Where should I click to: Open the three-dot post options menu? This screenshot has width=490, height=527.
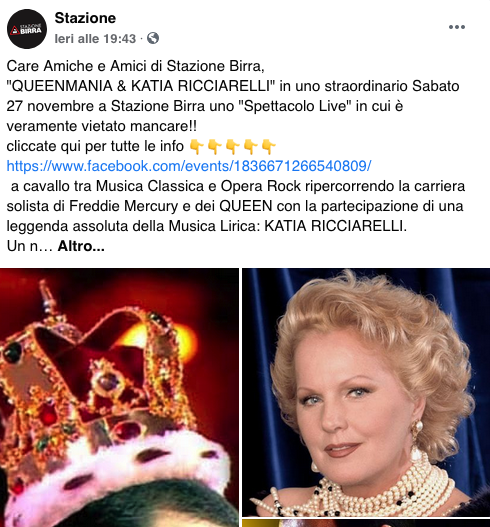[x=457, y=27]
